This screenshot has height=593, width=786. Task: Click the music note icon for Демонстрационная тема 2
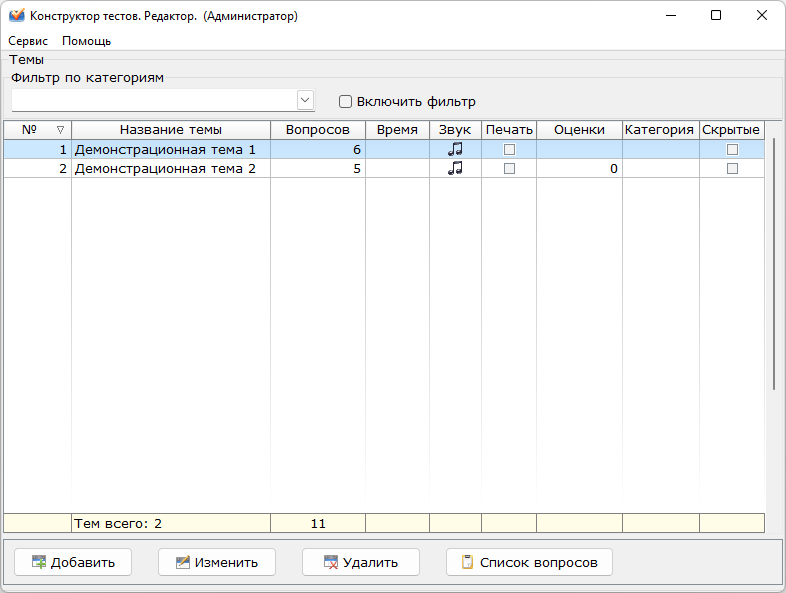[455, 169]
